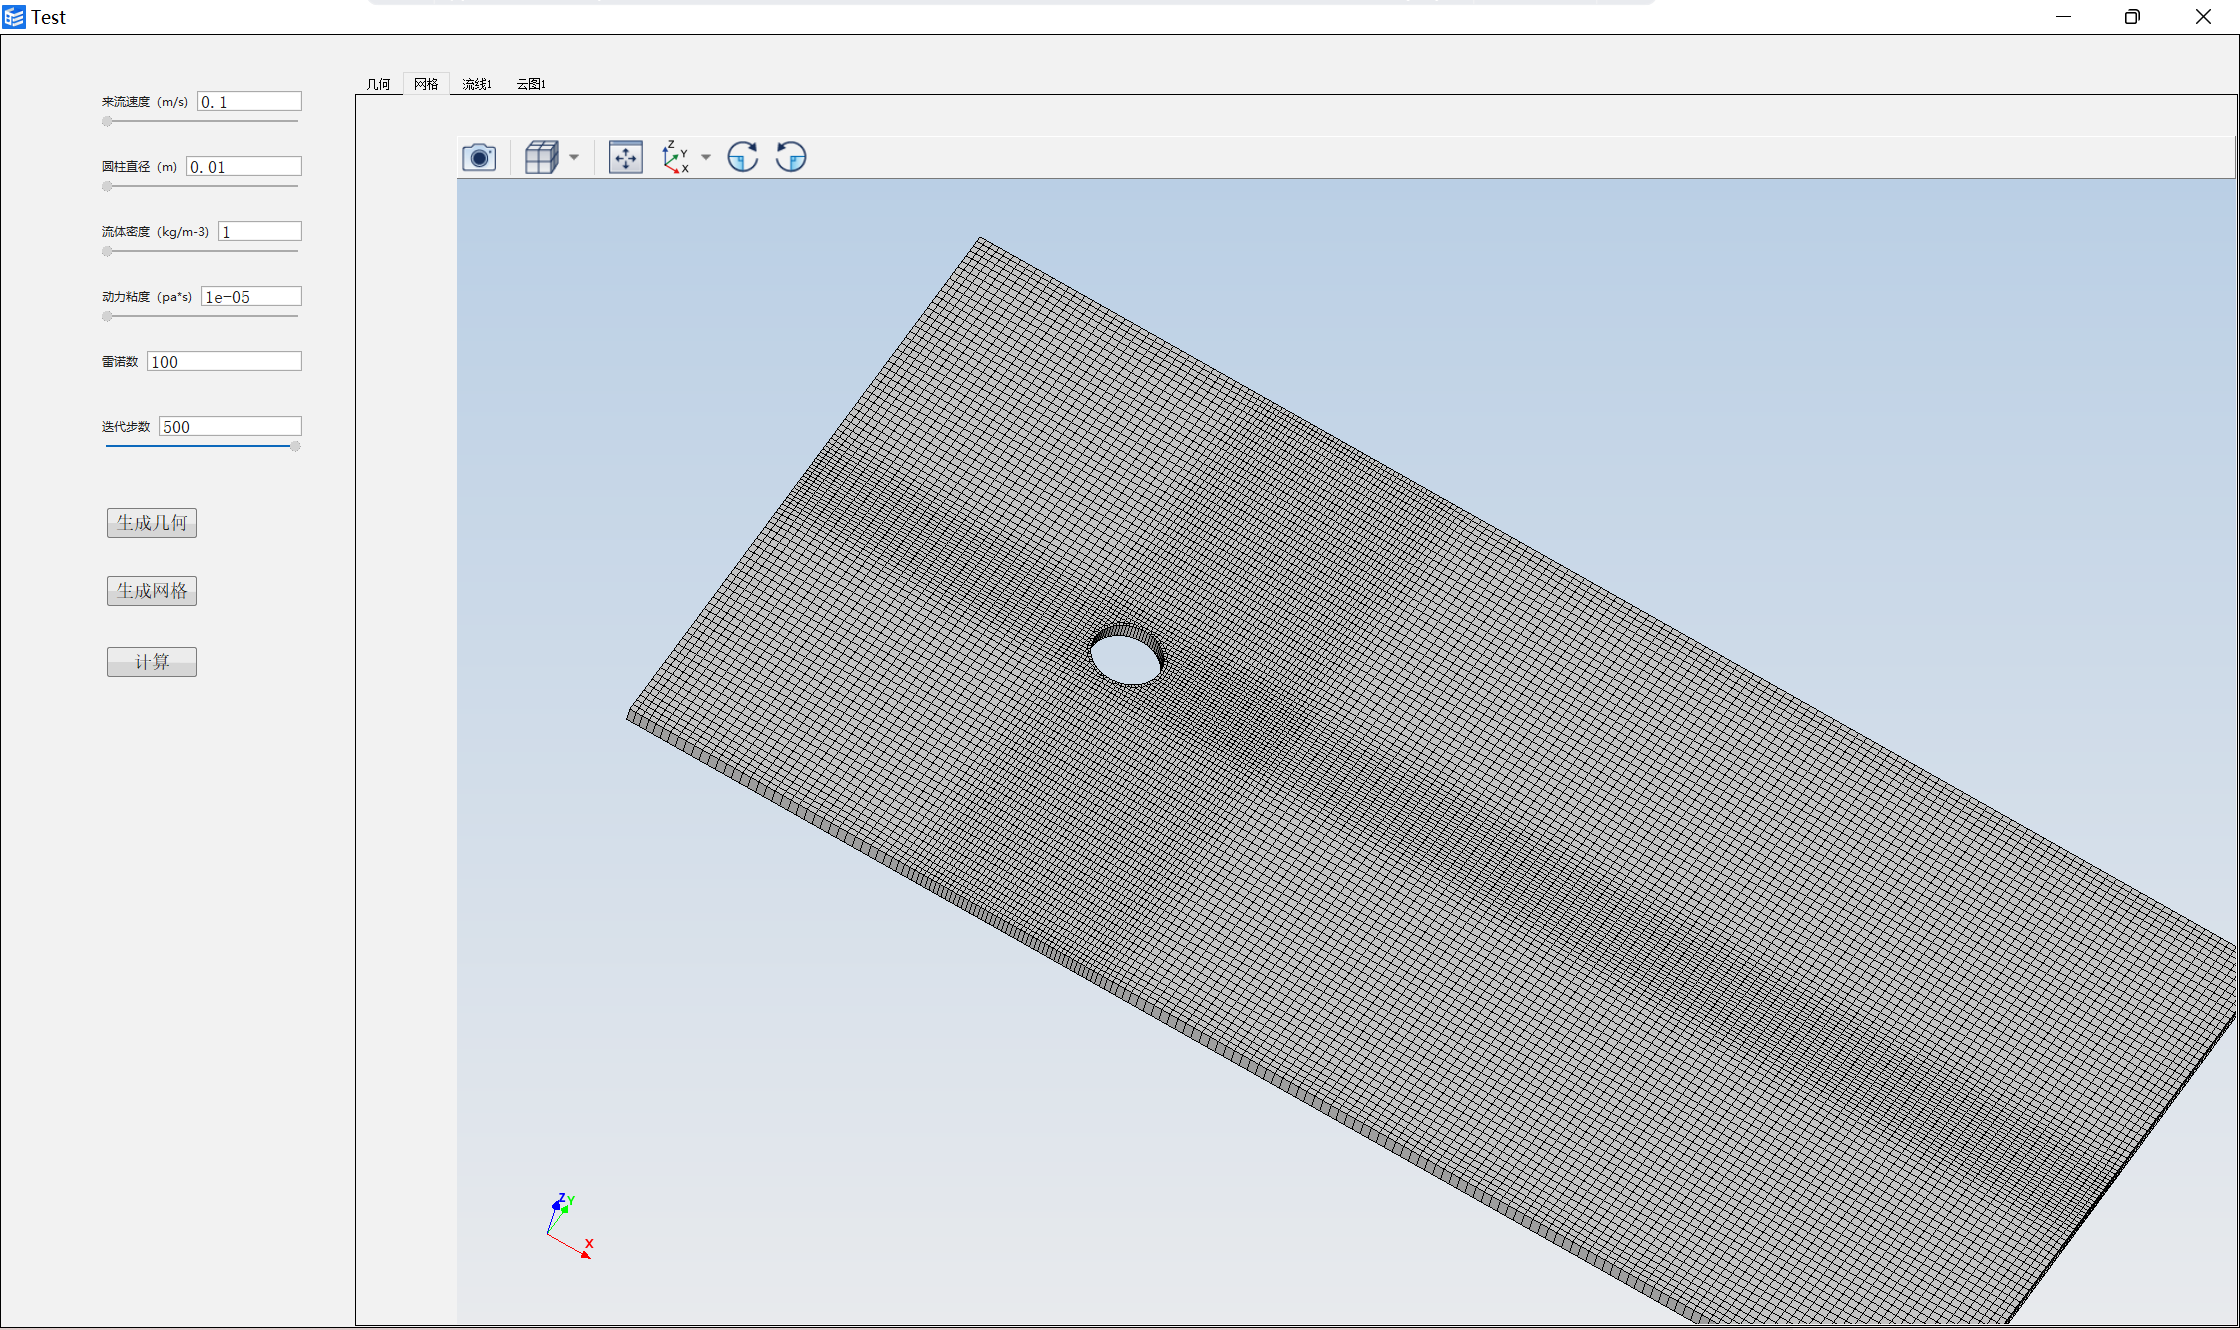This screenshot has height=1330, width=2240.
Task: Focus the 流体密度 input field
Action: pyautogui.click(x=260, y=232)
